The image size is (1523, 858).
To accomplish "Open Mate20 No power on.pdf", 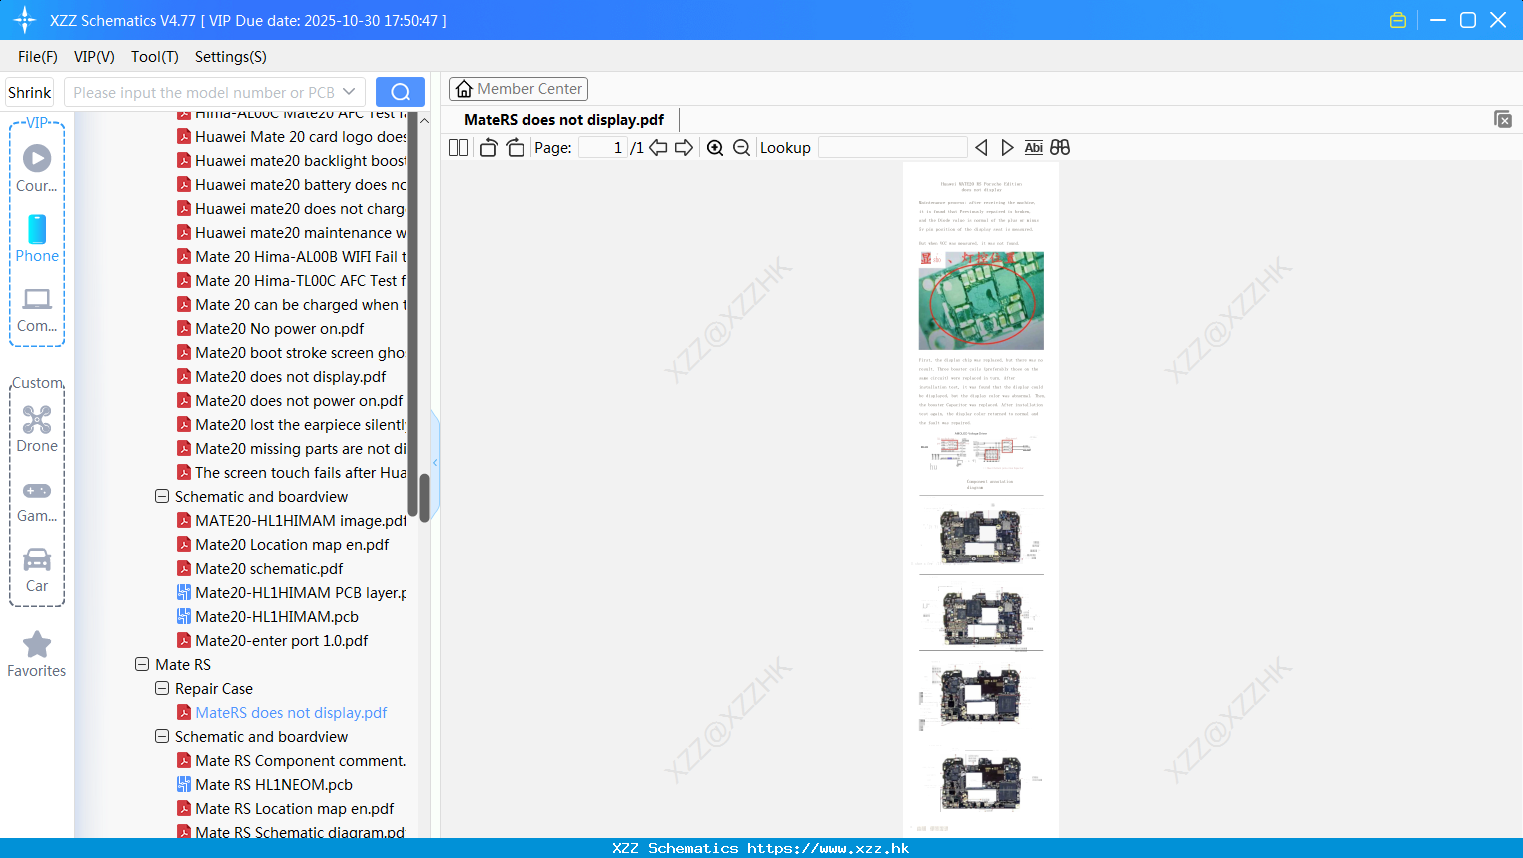I will coord(280,328).
